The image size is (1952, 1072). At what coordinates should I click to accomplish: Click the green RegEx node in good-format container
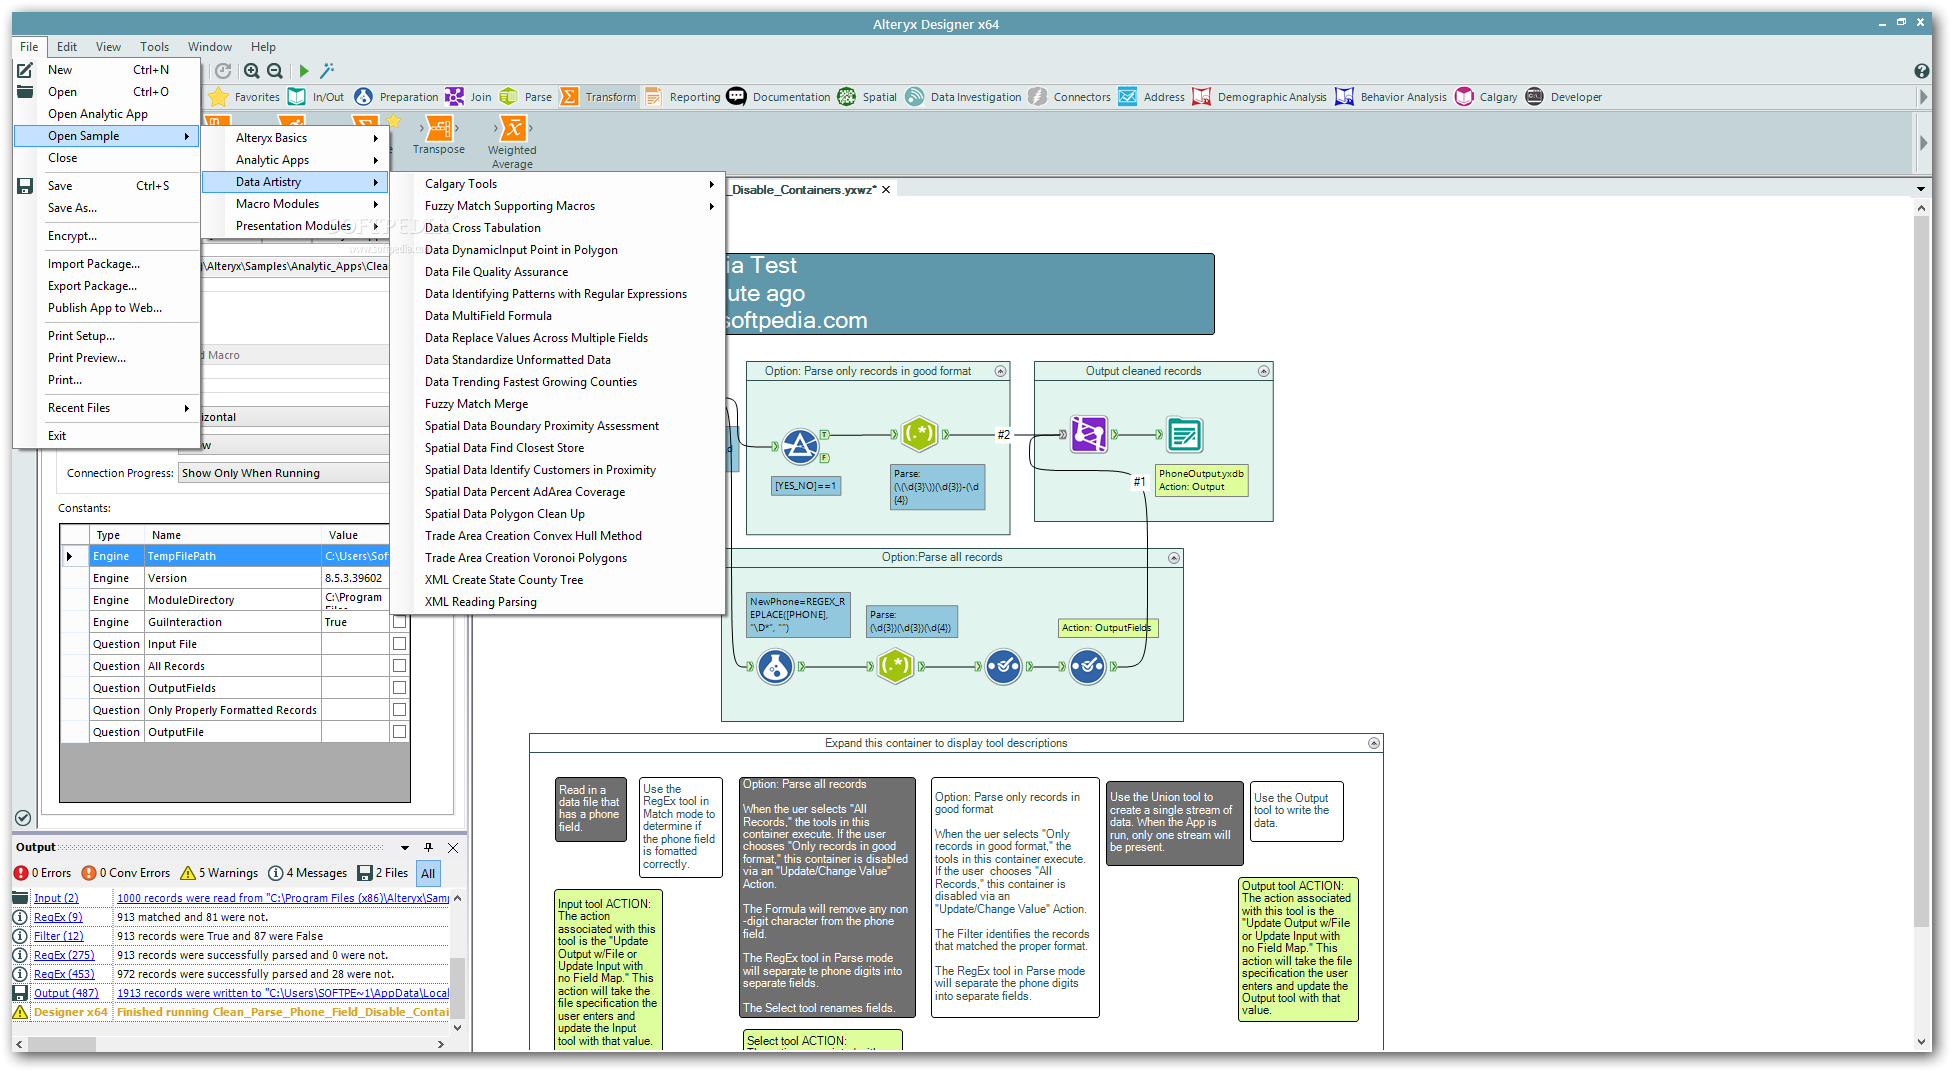click(x=919, y=434)
